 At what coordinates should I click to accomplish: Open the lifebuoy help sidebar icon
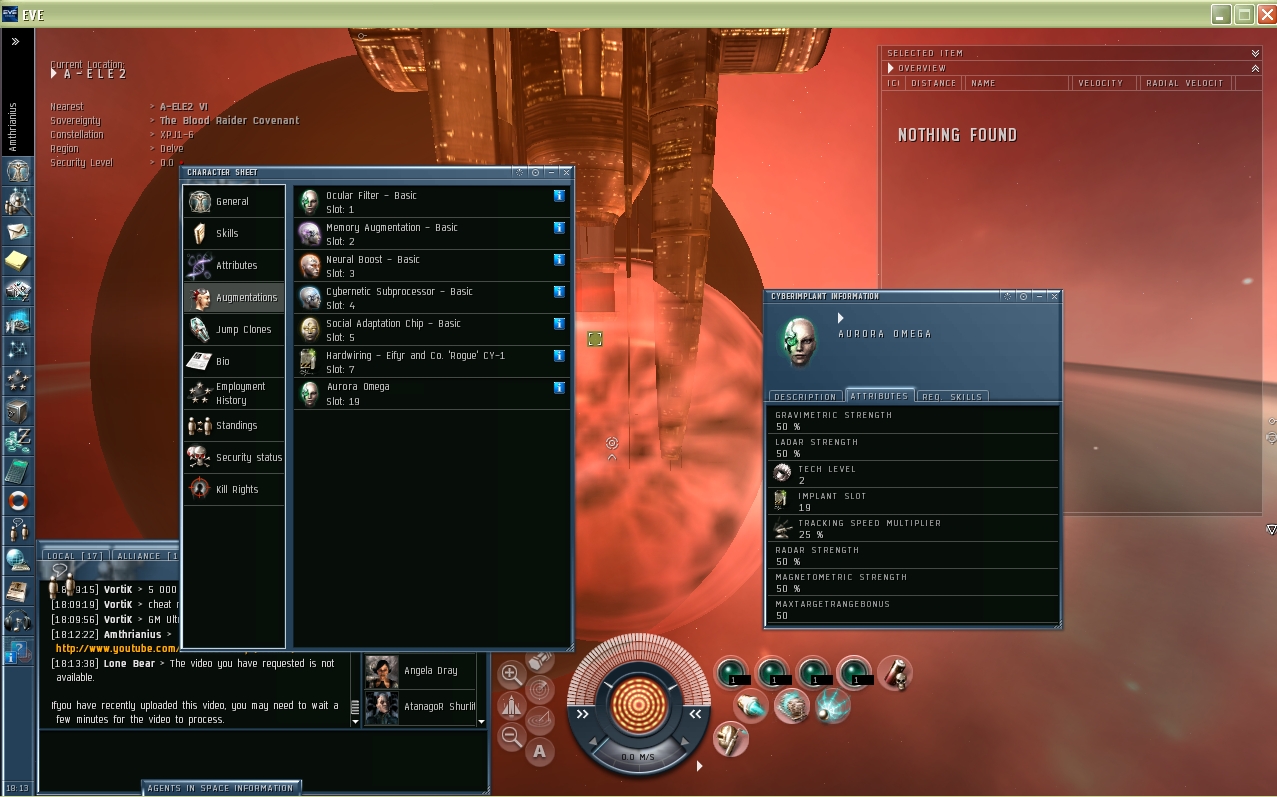(18, 501)
